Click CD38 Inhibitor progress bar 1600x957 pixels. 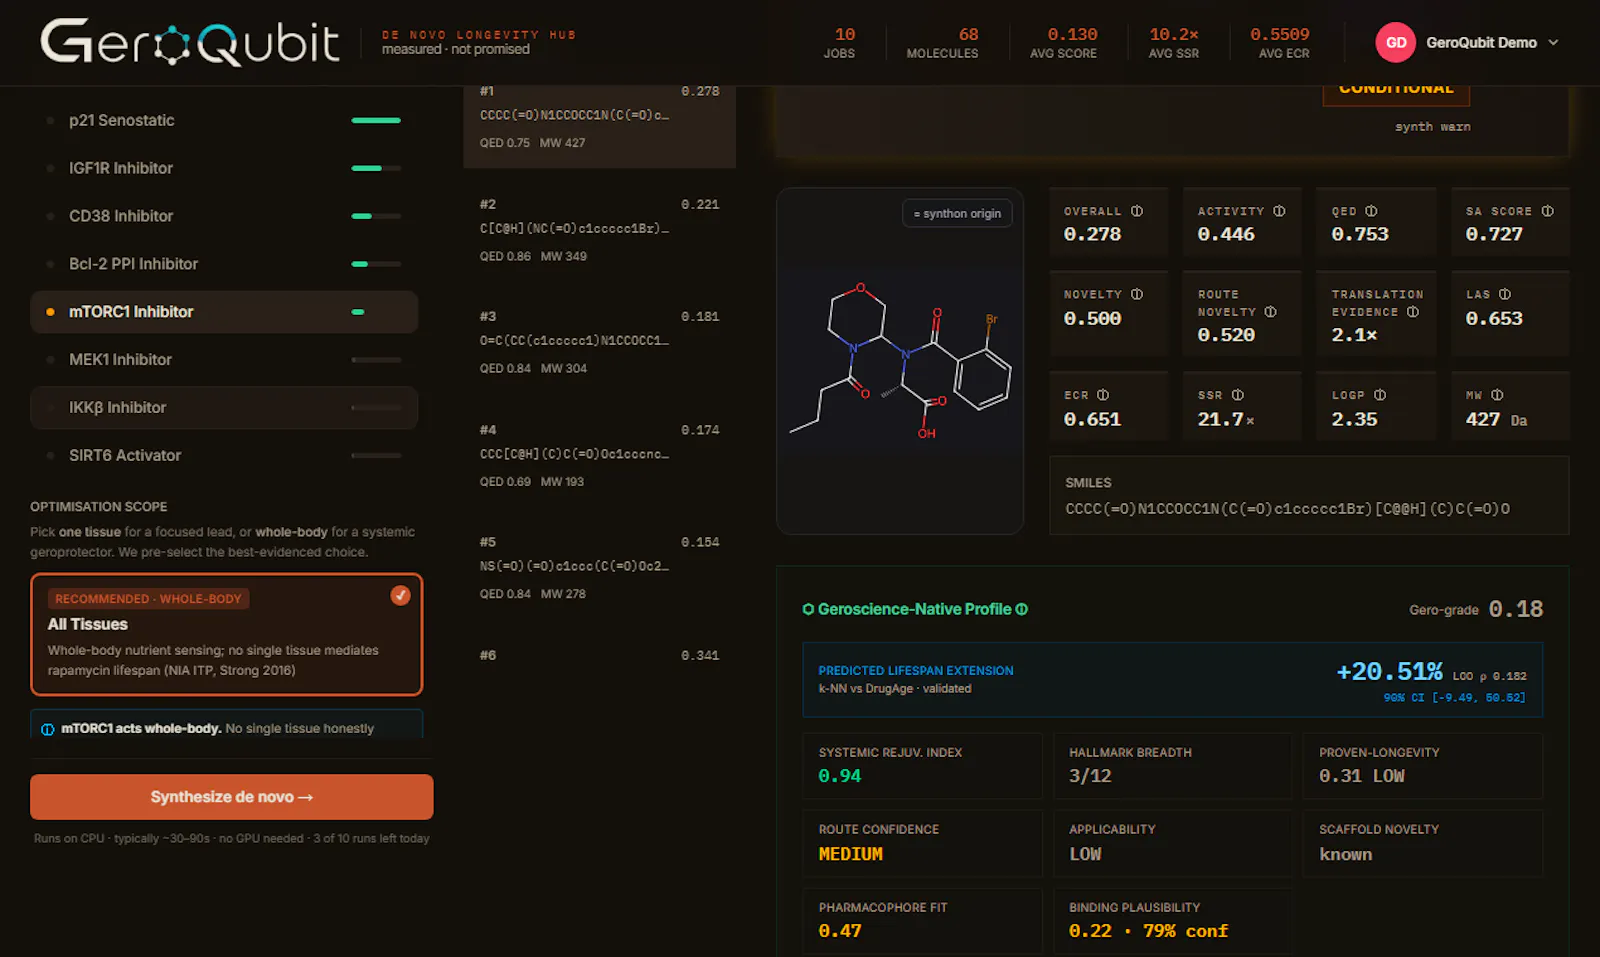(376, 216)
